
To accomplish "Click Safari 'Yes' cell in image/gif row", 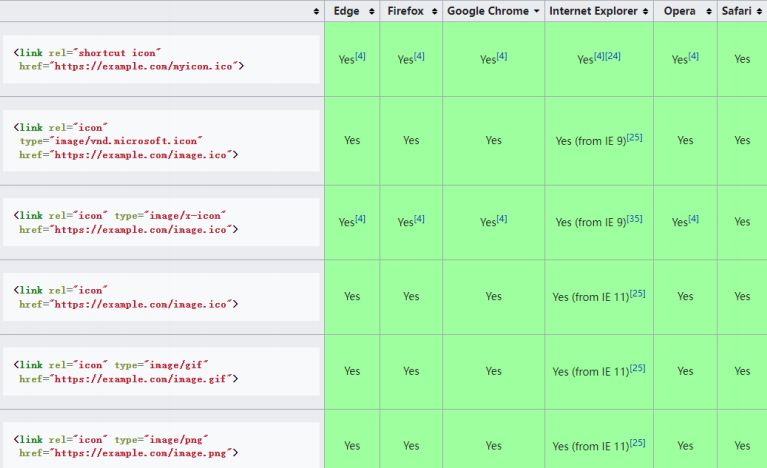I will (x=742, y=371).
